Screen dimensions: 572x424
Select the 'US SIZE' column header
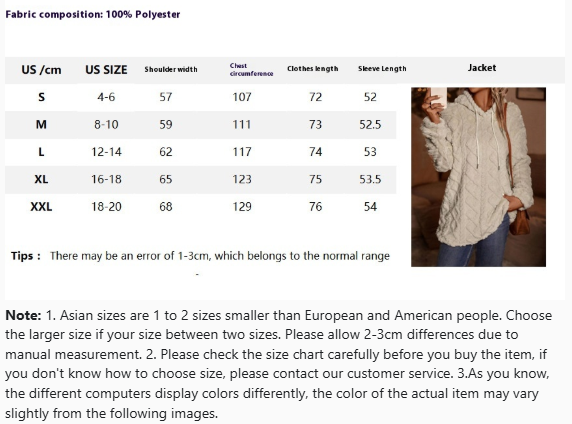point(106,70)
